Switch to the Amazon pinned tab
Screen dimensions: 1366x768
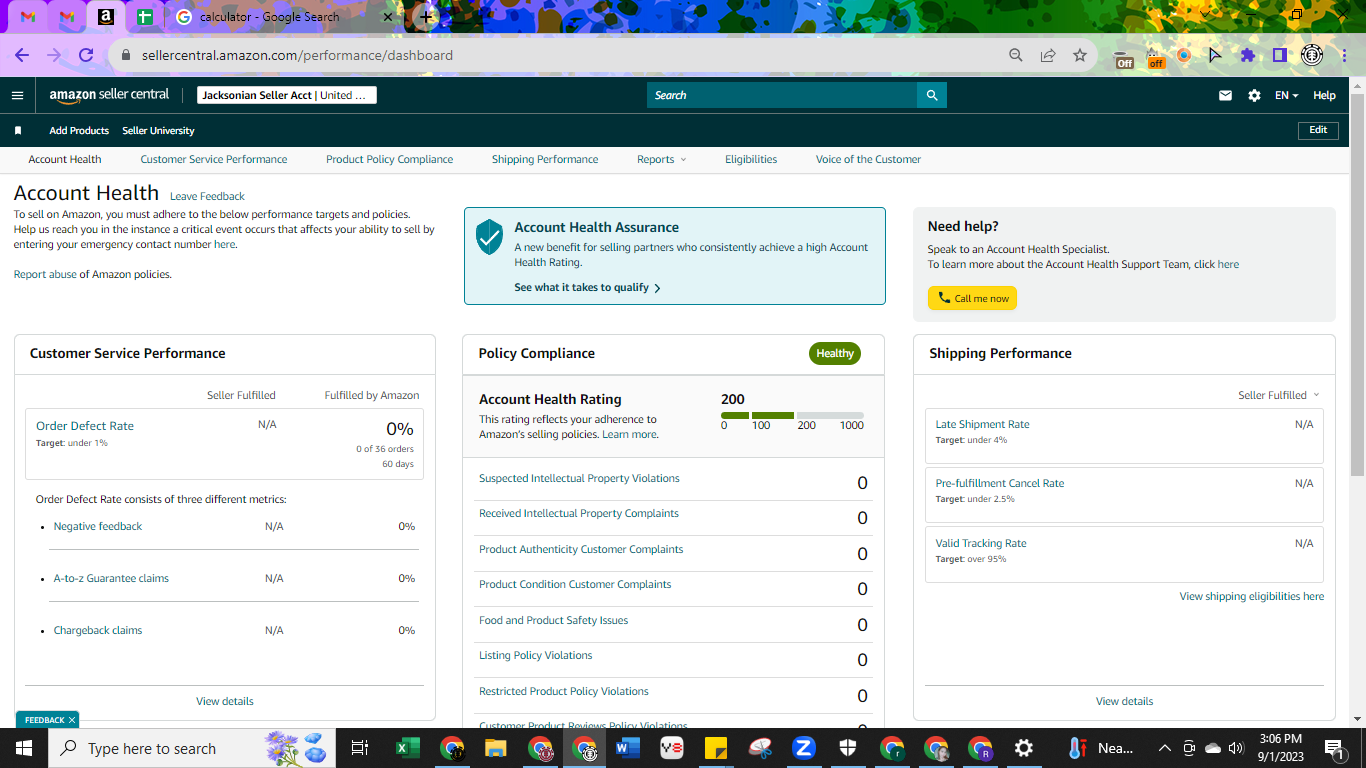[106, 17]
